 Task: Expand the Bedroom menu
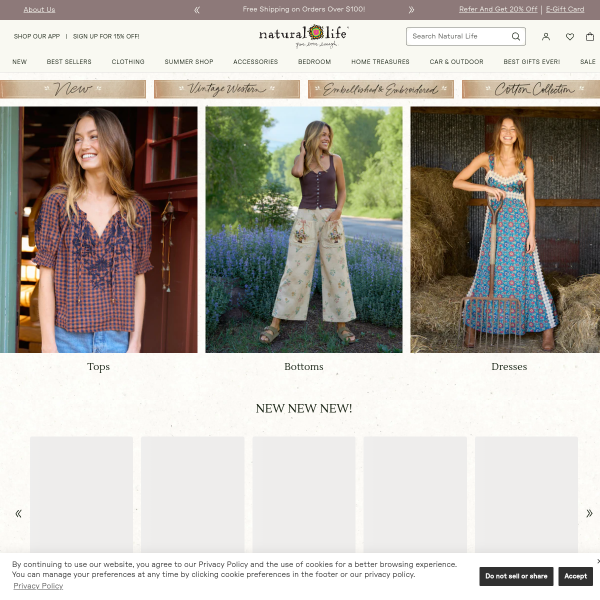[x=315, y=62]
